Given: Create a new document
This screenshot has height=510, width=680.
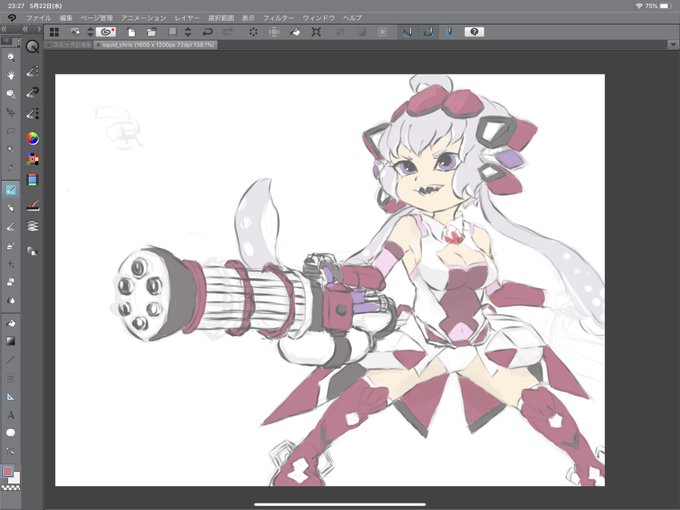Looking at the screenshot, I should click(x=131, y=32).
